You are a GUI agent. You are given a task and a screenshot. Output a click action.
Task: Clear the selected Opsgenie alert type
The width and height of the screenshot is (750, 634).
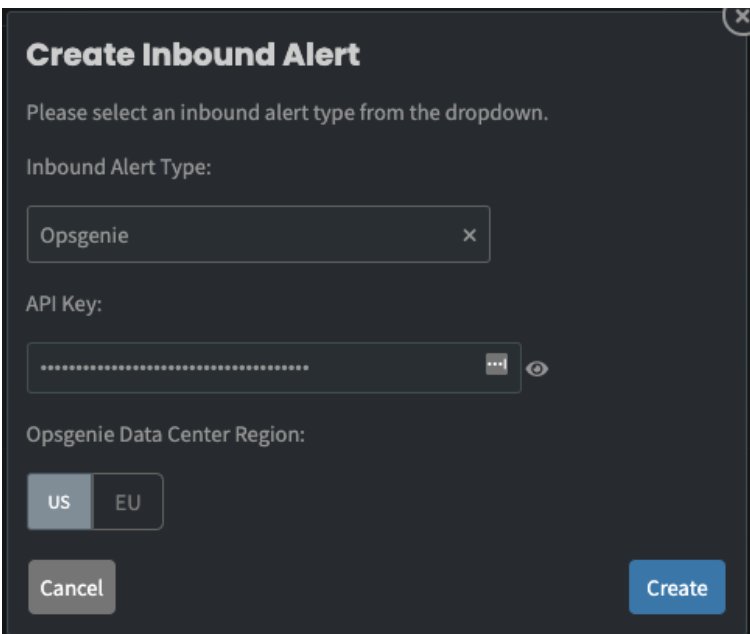click(x=469, y=235)
